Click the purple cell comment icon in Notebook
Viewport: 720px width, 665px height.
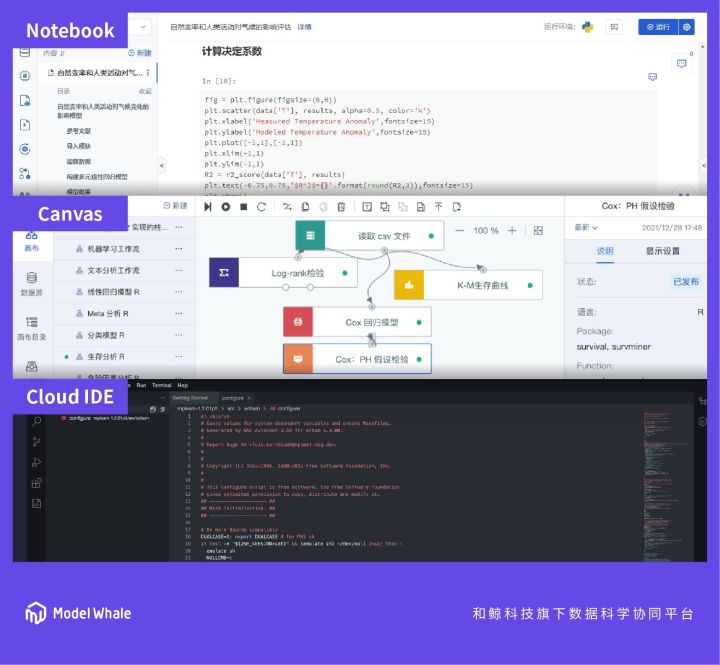[652, 77]
